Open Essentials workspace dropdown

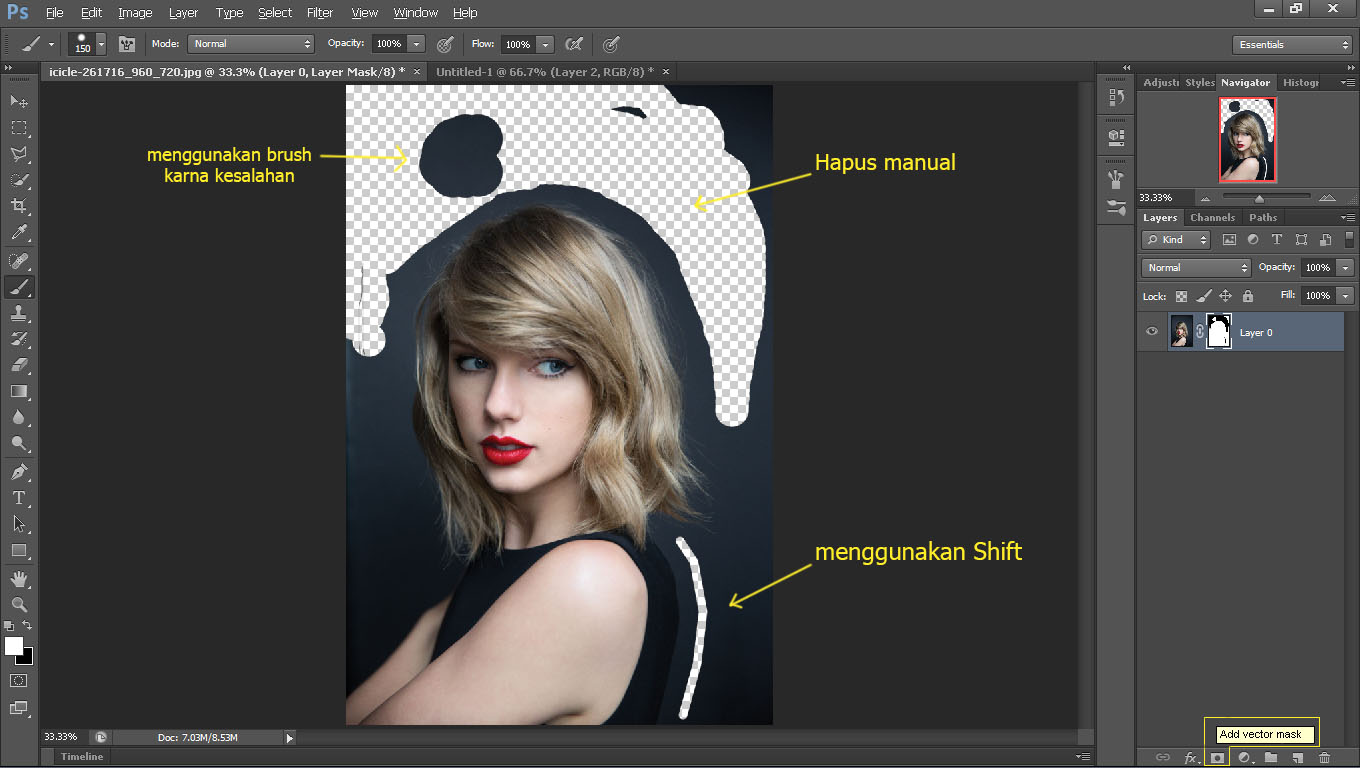coord(1292,45)
